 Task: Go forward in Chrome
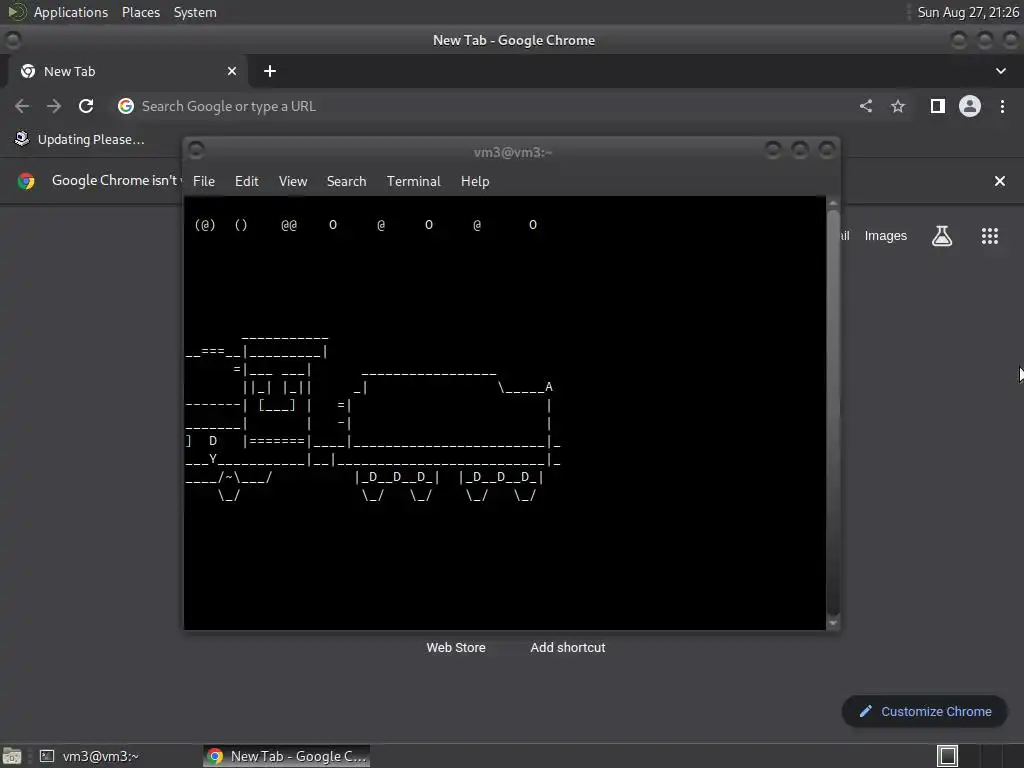54,106
